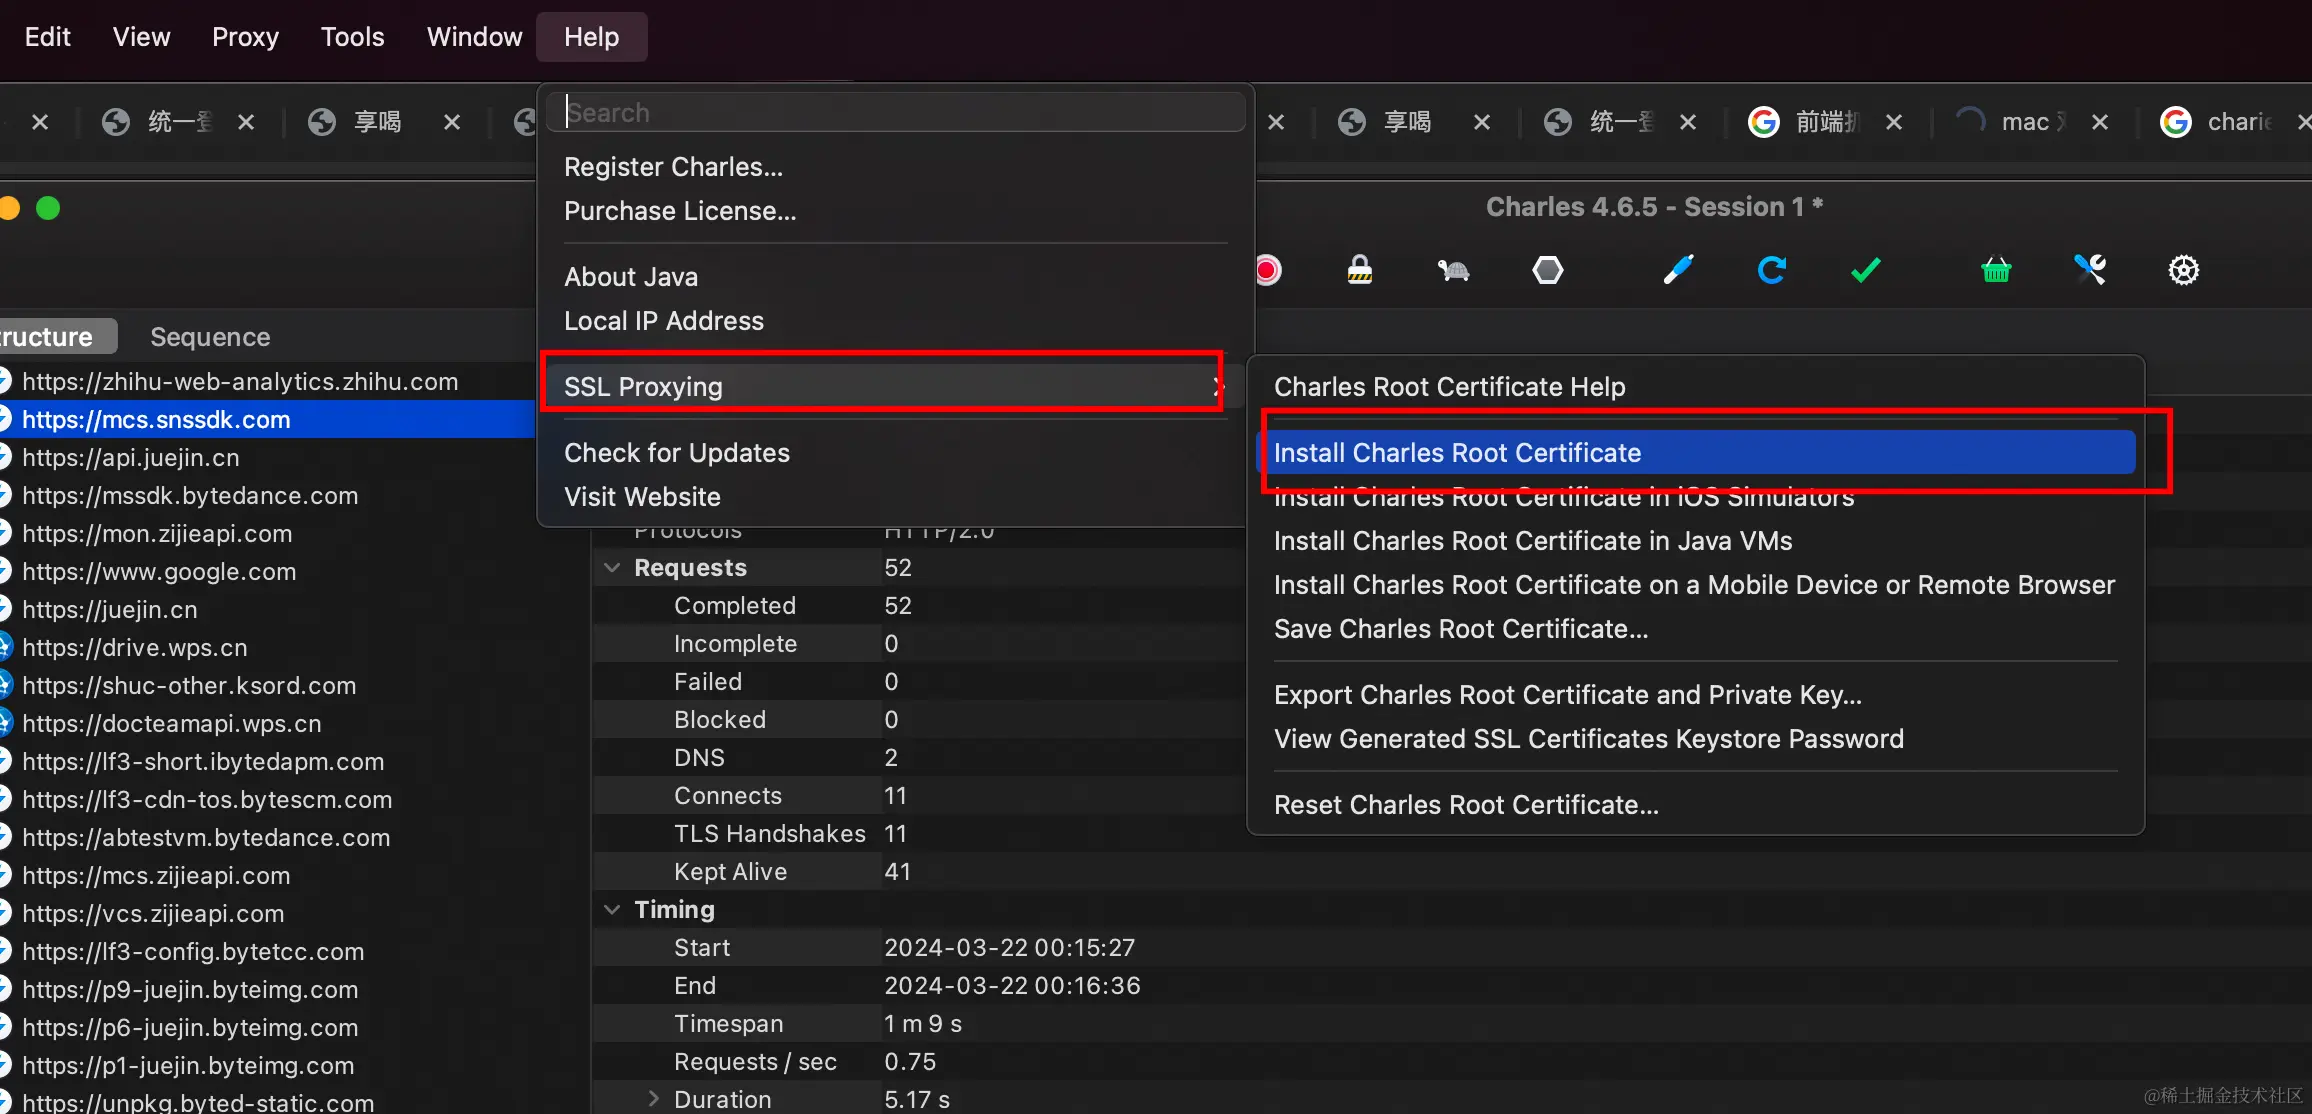
Task: Select https://lf3-cdn-tos.bytescm.com host
Action: (x=207, y=800)
